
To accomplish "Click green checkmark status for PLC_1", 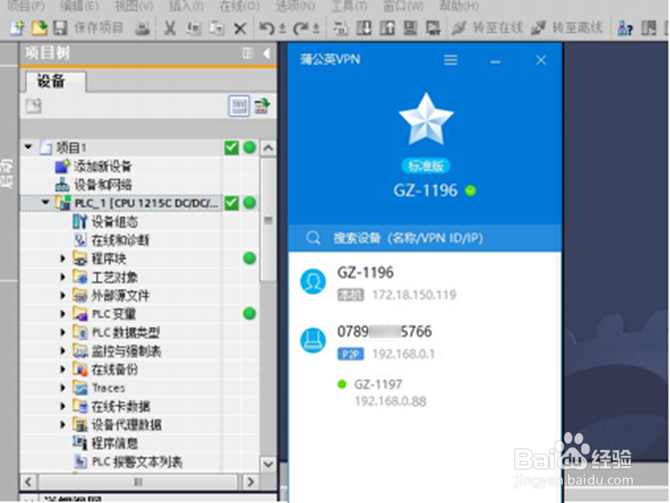I will pos(231,203).
